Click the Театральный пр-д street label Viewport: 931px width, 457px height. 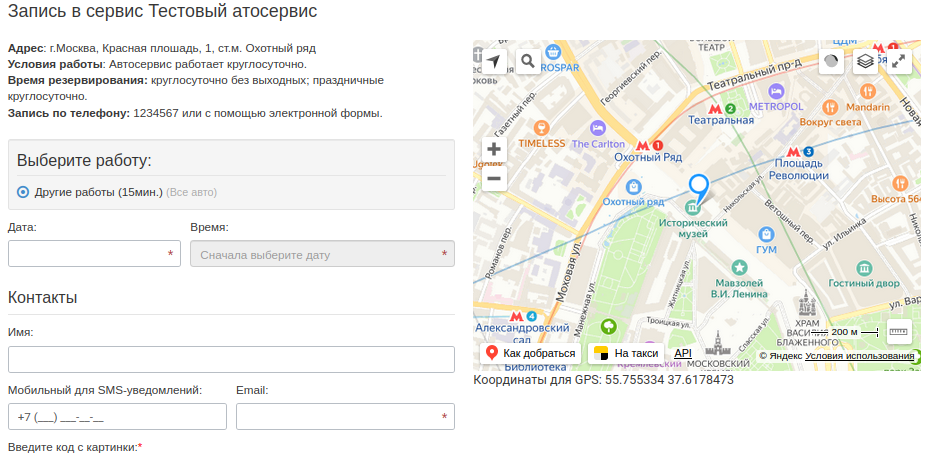[x=754, y=75]
